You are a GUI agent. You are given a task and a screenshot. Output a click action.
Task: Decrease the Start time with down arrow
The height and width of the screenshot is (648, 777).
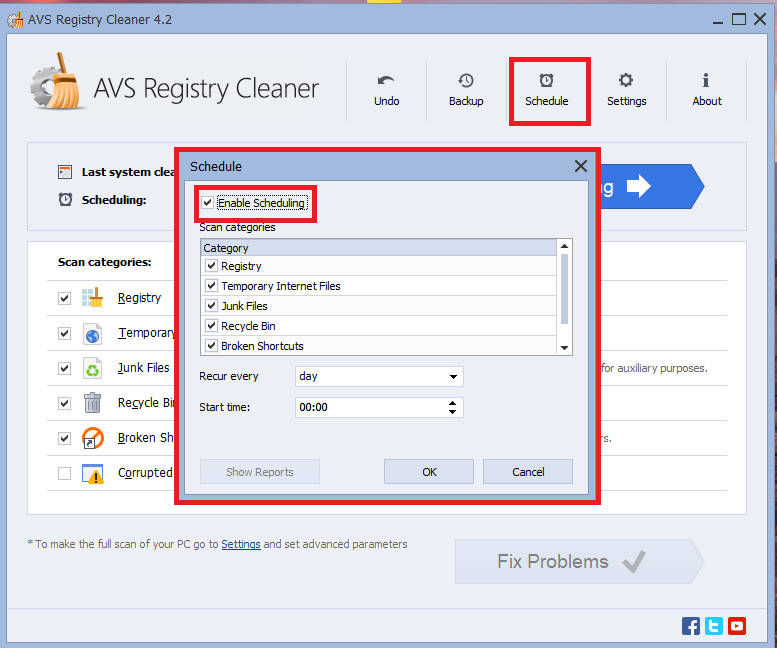tap(452, 412)
